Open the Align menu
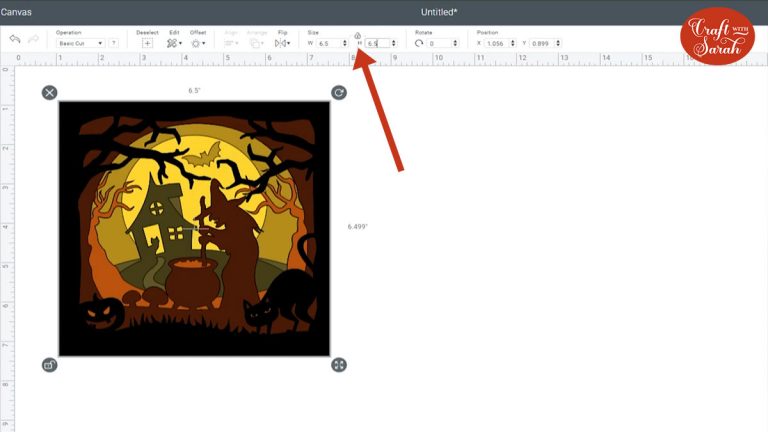Image resolution: width=768 pixels, height=432 pixels. click(228, 44)
